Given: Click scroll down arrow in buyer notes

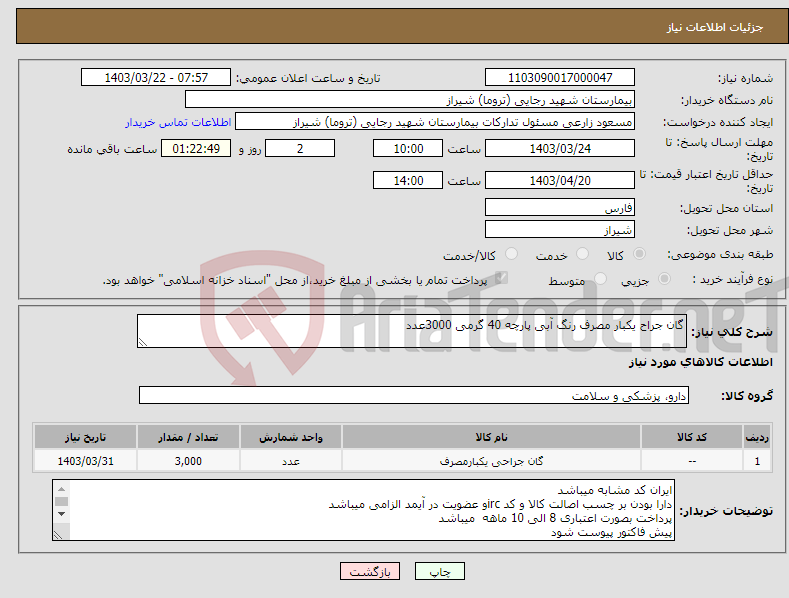Looking at the screenshot, I should (x=61, y=513).
